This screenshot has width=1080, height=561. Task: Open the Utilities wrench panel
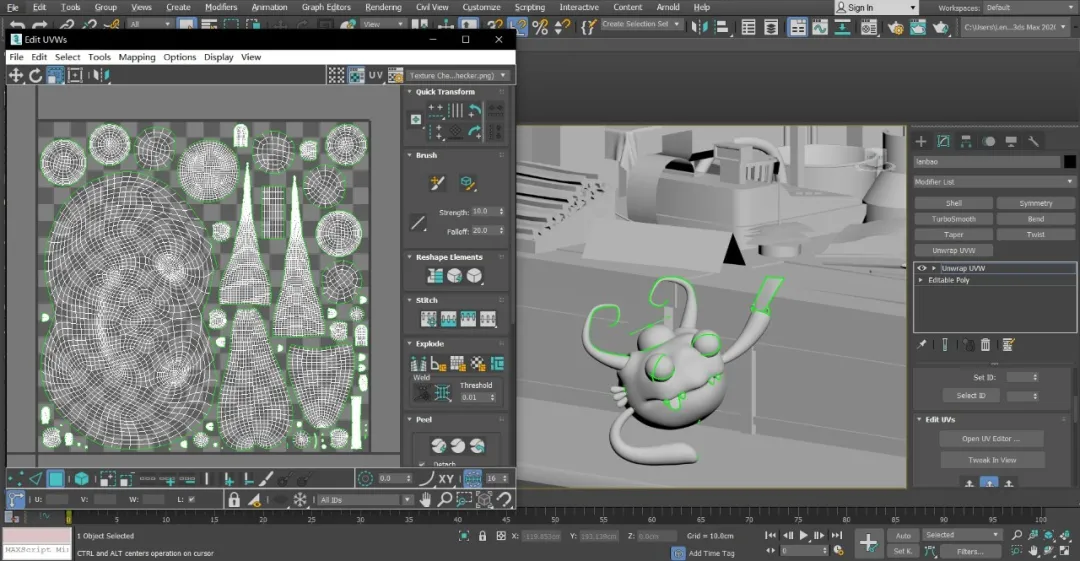[x=1034, y=141]
